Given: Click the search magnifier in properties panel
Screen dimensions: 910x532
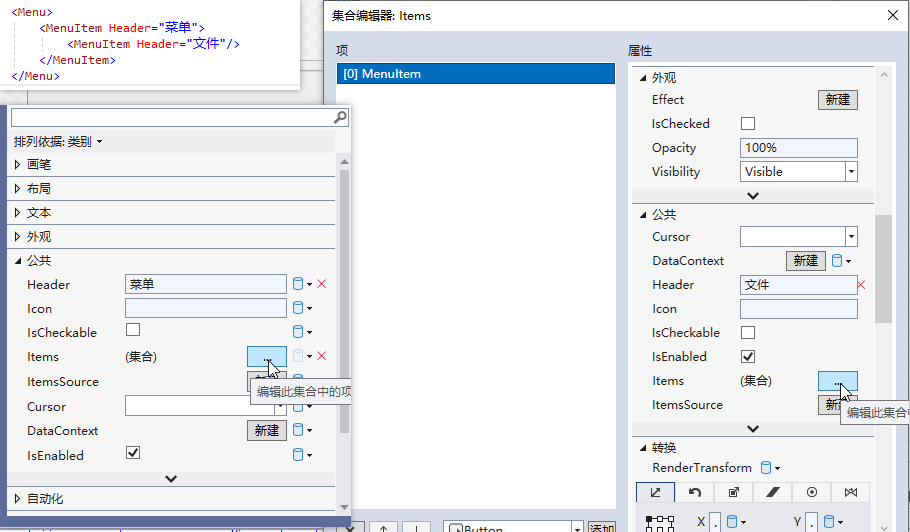Looking at the screenshot, I should click(x=340, y=118).
